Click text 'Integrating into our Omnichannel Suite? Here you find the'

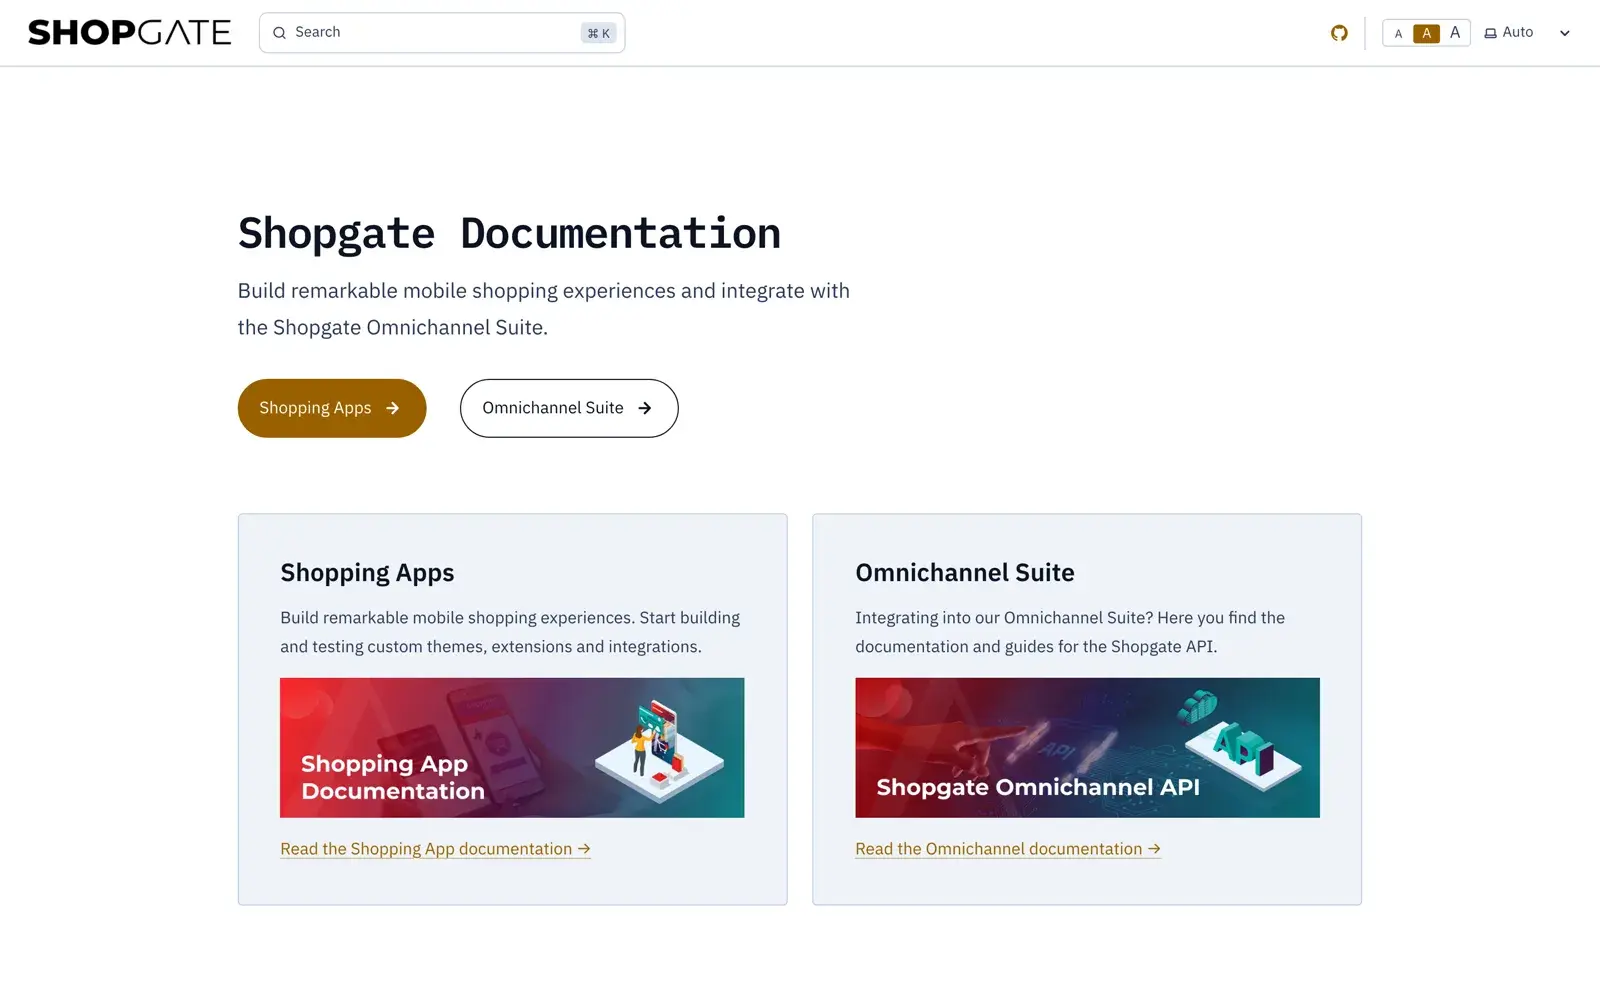point(1070,618)
